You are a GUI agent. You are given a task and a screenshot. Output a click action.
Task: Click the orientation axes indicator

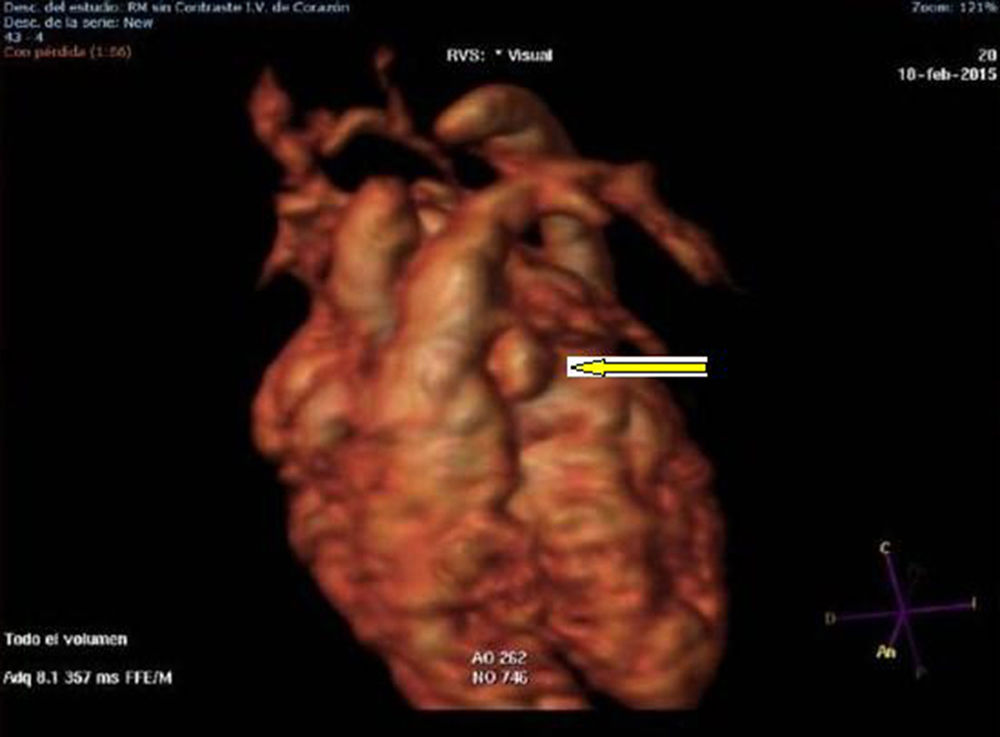901,612
